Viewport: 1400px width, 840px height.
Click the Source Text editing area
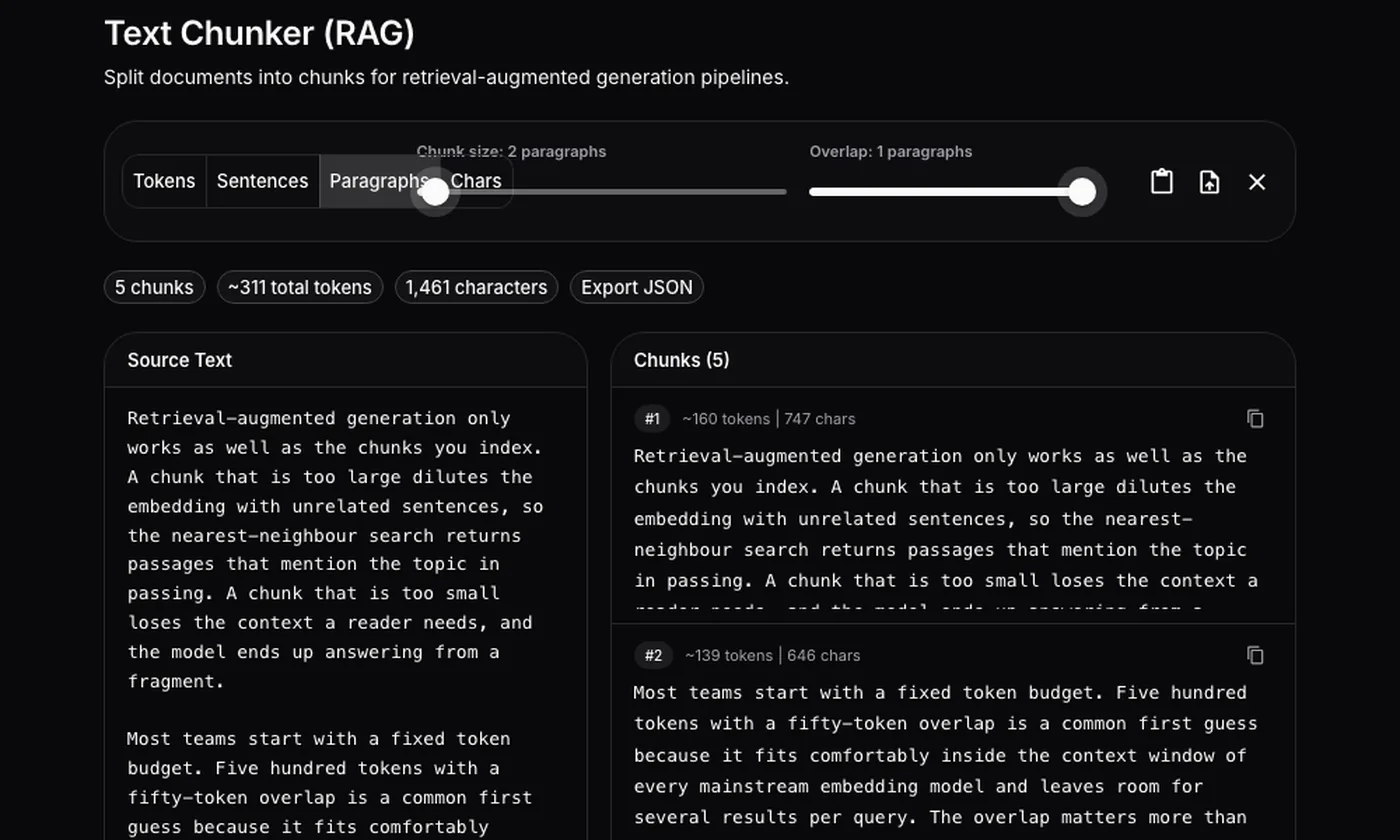tap(346, 614)
